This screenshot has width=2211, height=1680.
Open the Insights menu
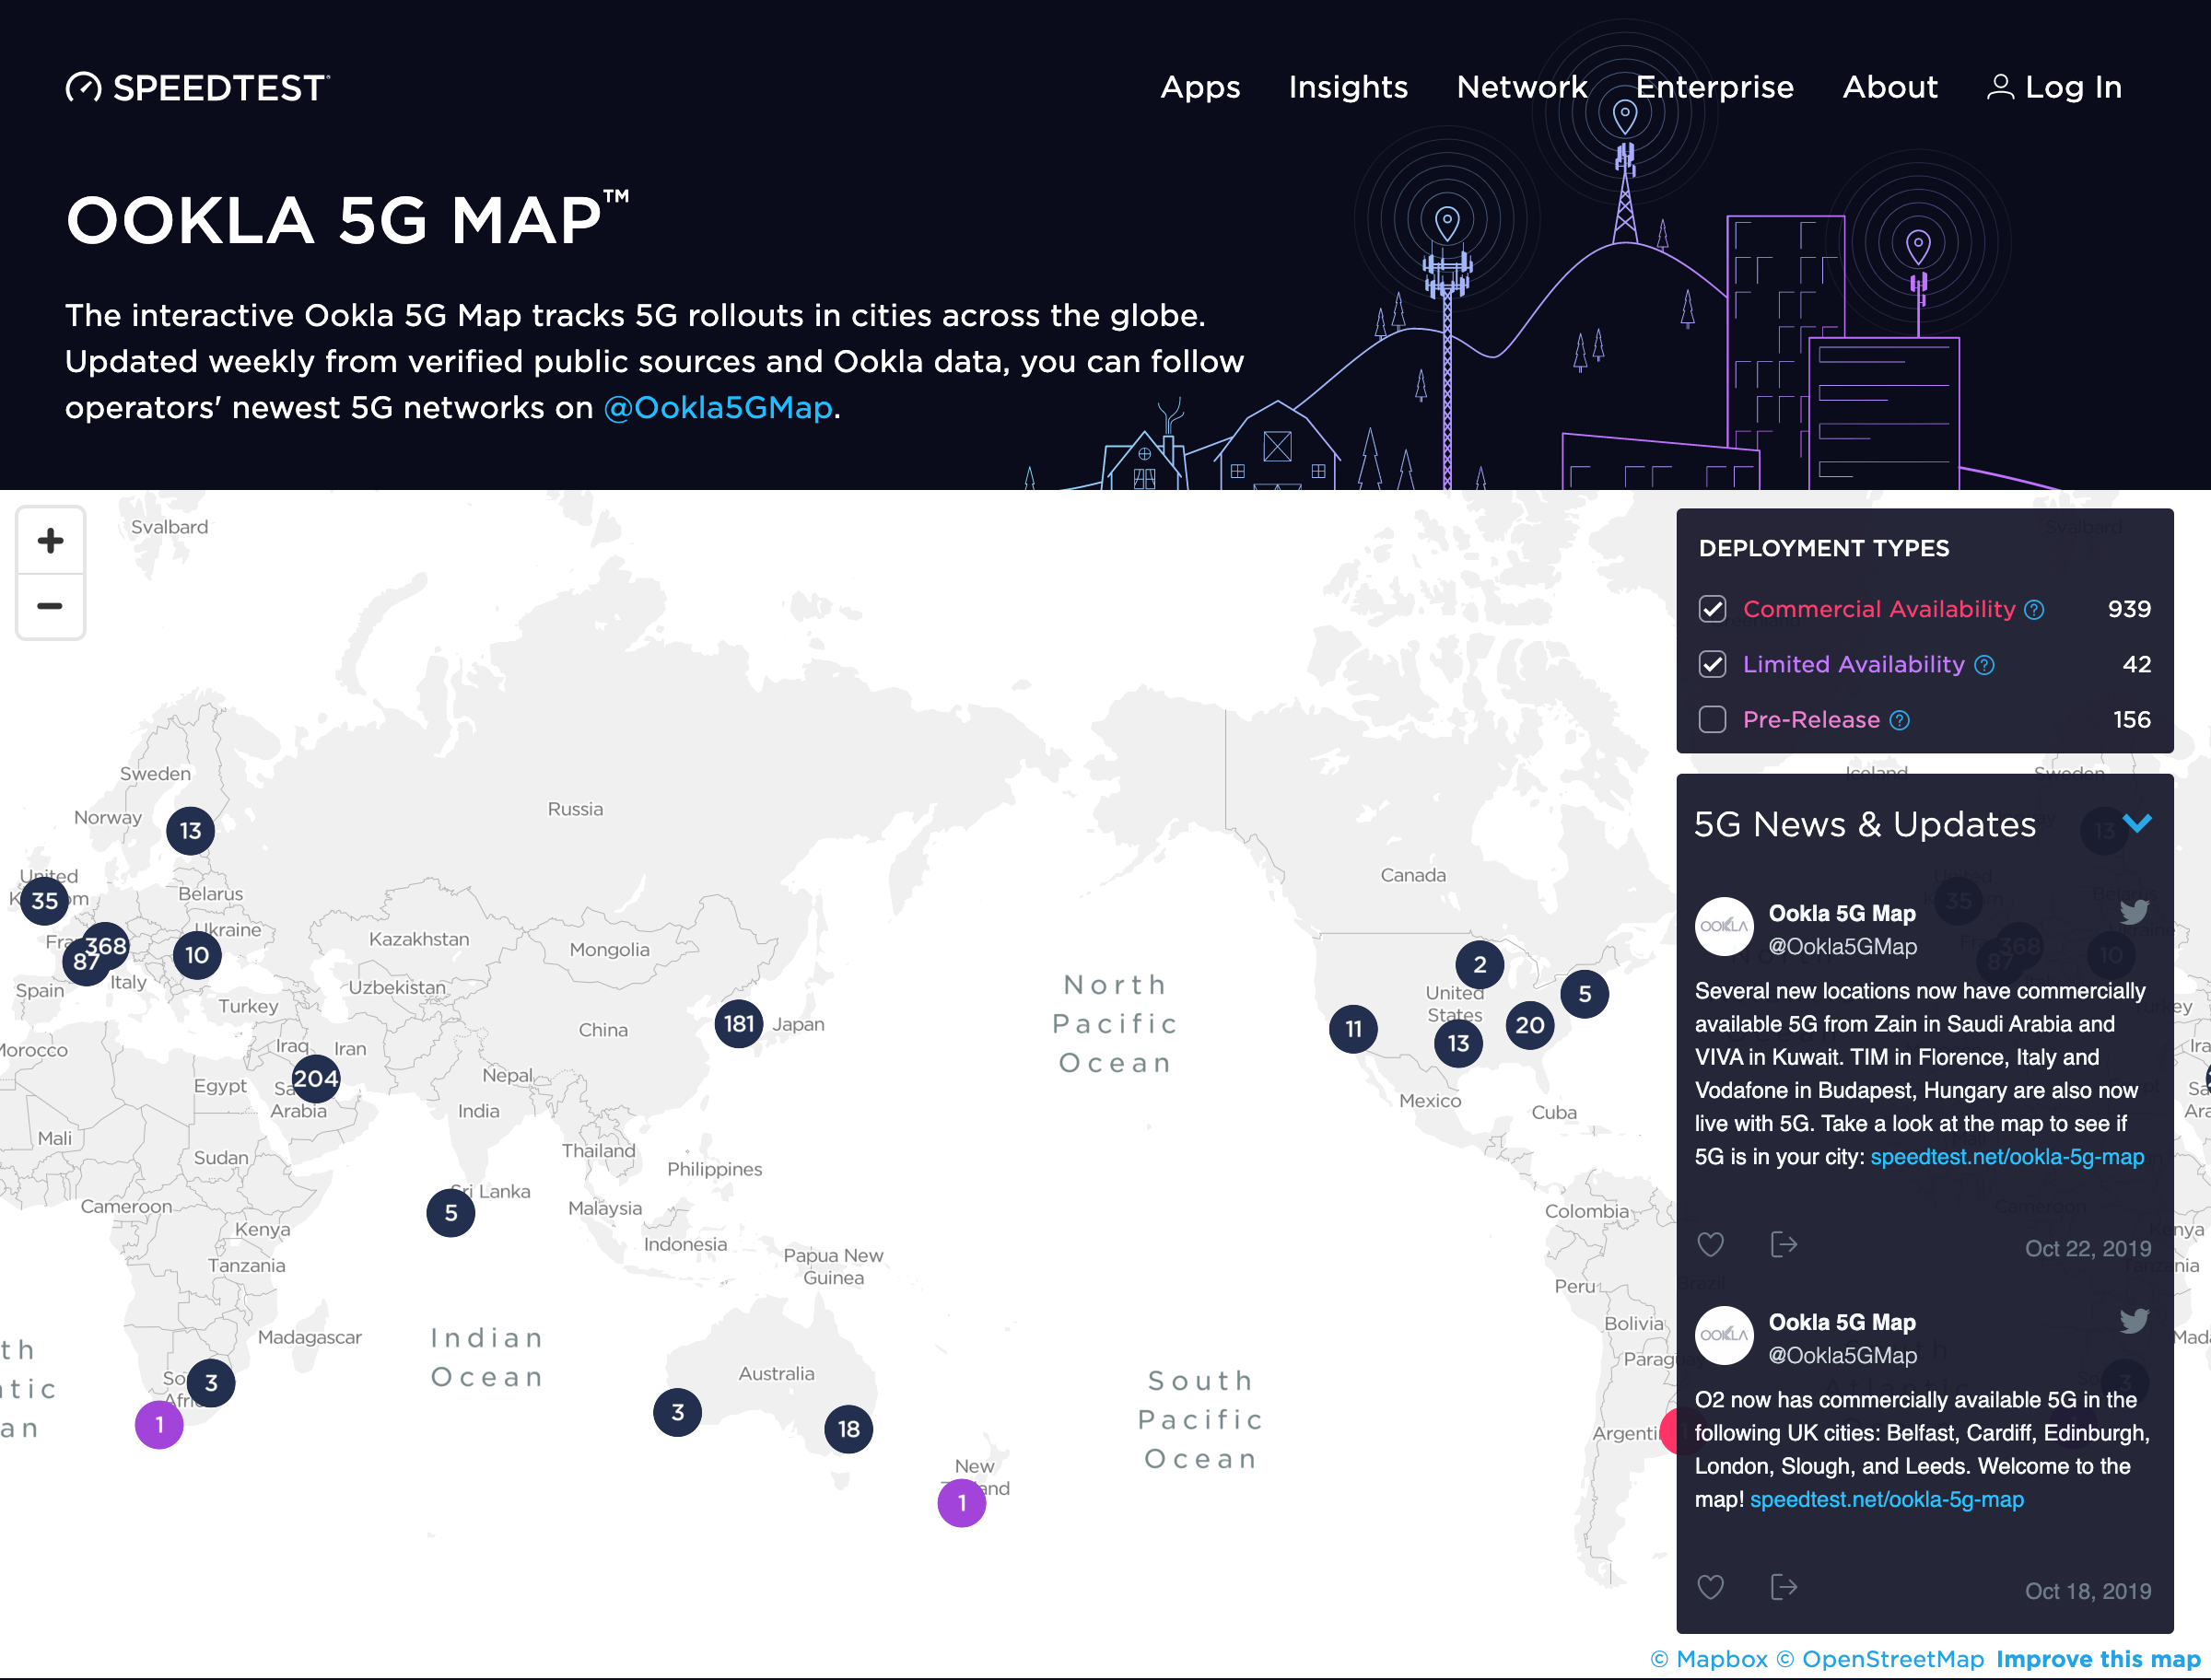1348,88
